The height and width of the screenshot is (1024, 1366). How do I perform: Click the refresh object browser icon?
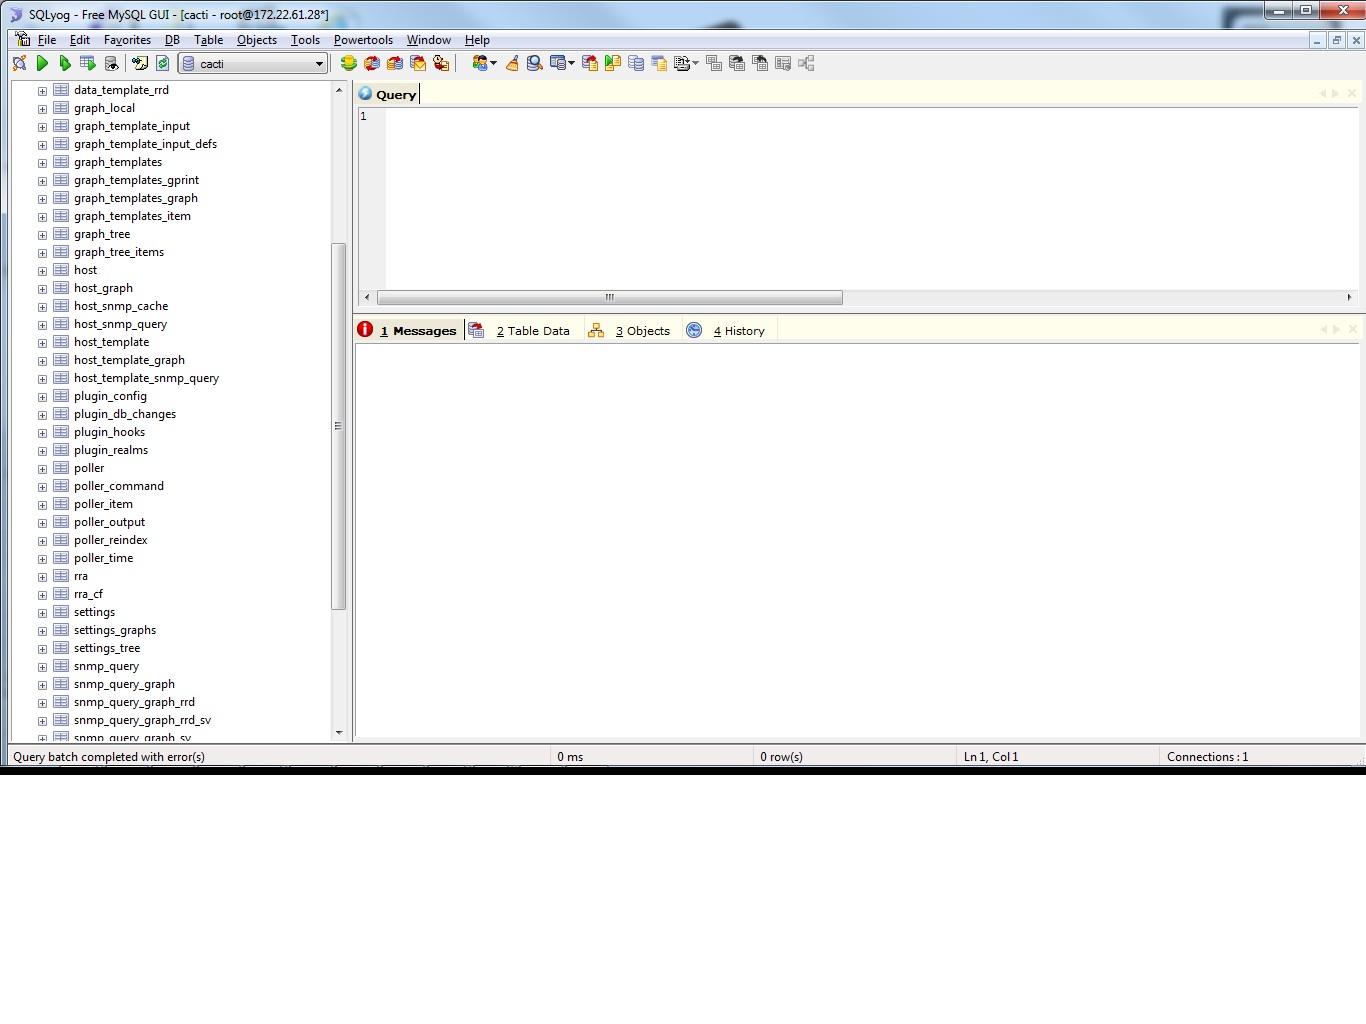pos(162,63)
